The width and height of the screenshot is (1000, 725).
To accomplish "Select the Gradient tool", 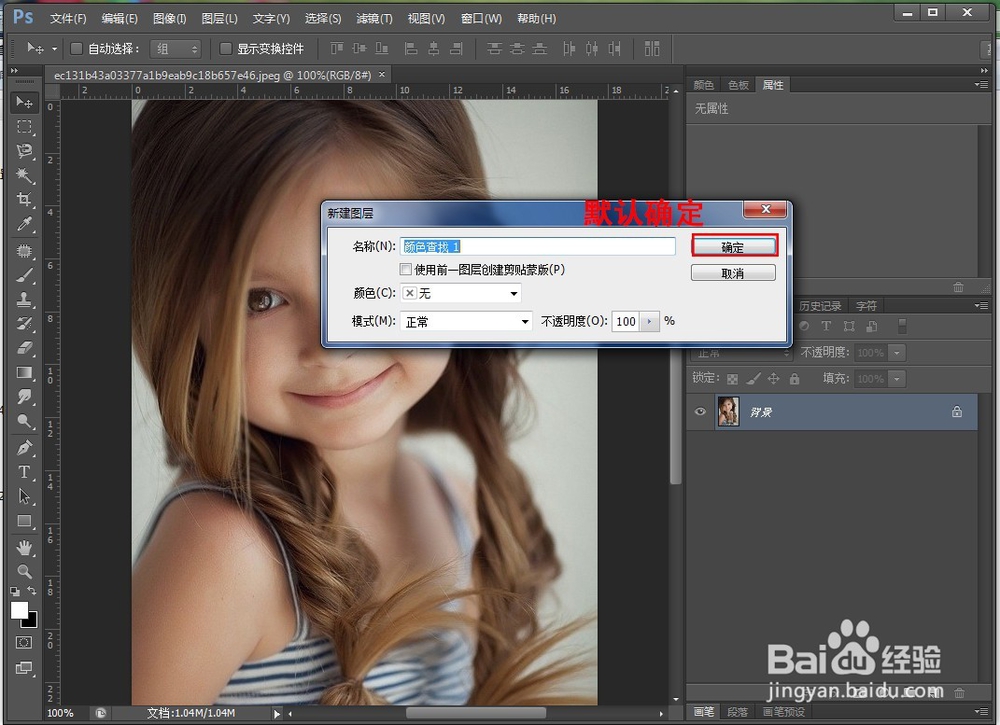I will point(24,372).
